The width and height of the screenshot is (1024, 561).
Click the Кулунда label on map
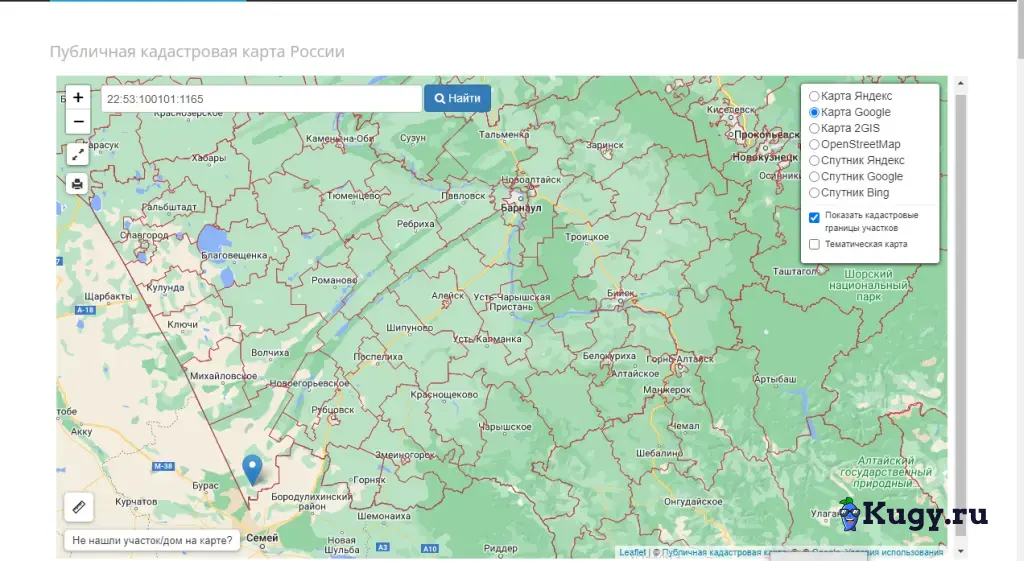[165, 288]
